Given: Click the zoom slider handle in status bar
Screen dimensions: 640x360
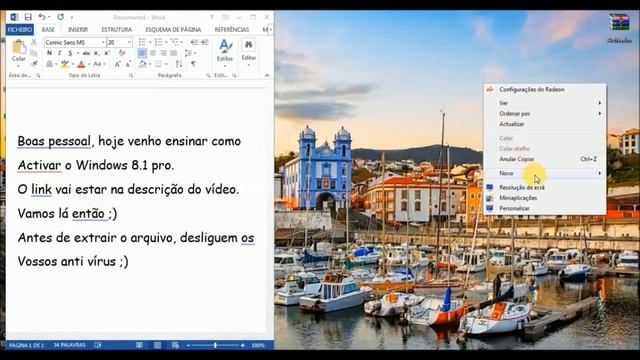Looking at the screenshot, I should click(x=215, y=345).
